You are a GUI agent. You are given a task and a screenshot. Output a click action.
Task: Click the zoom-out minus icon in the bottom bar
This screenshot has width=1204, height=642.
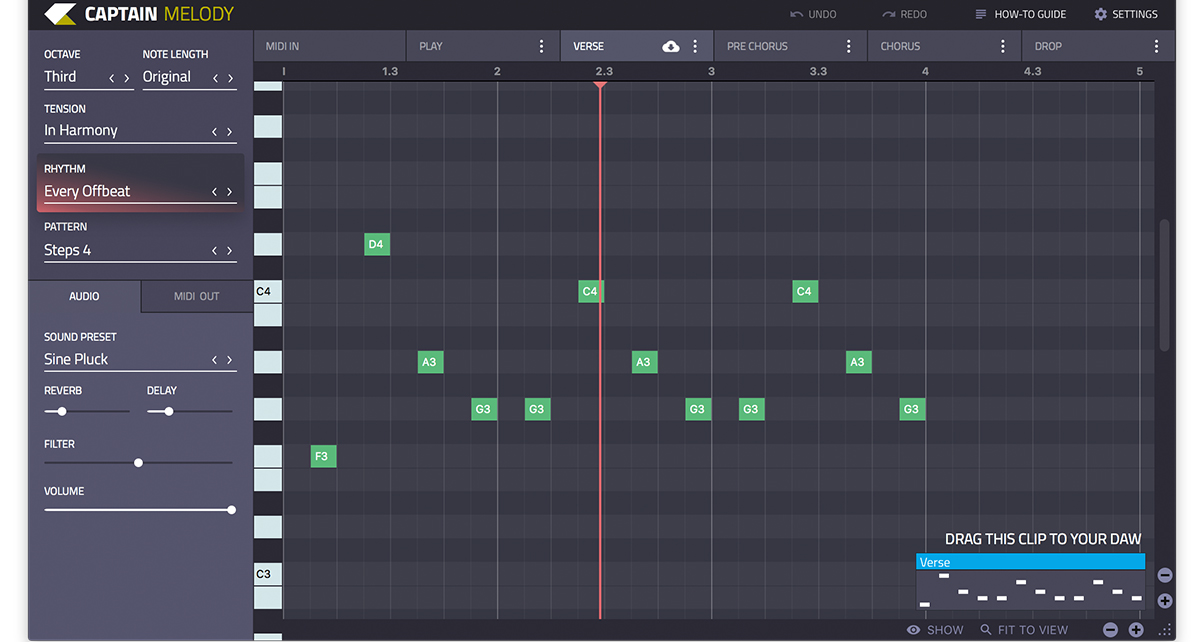pos(1110,630)
